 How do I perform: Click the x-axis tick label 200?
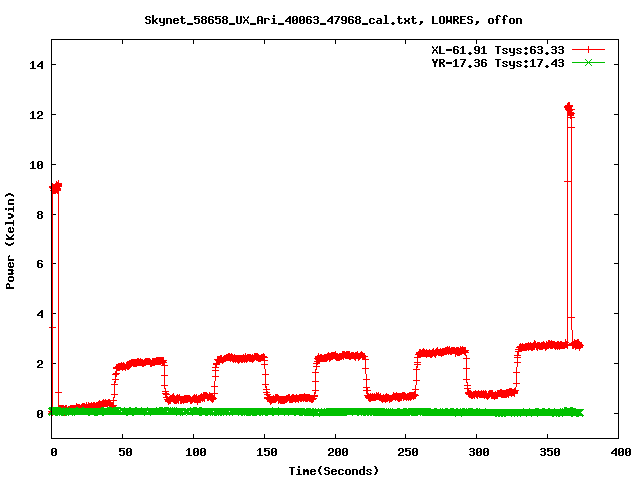pos(338,452)
